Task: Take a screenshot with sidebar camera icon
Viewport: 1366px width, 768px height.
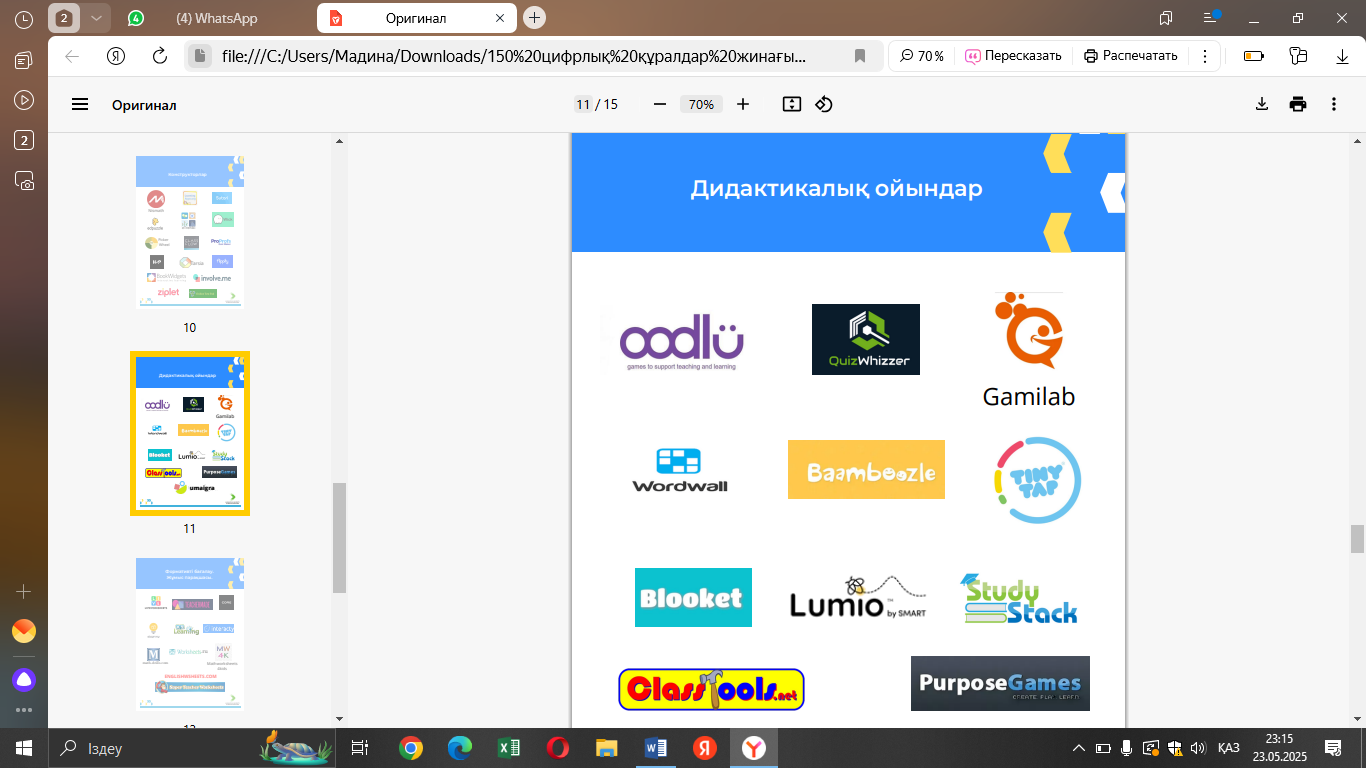Action: (x=25, y=180)
